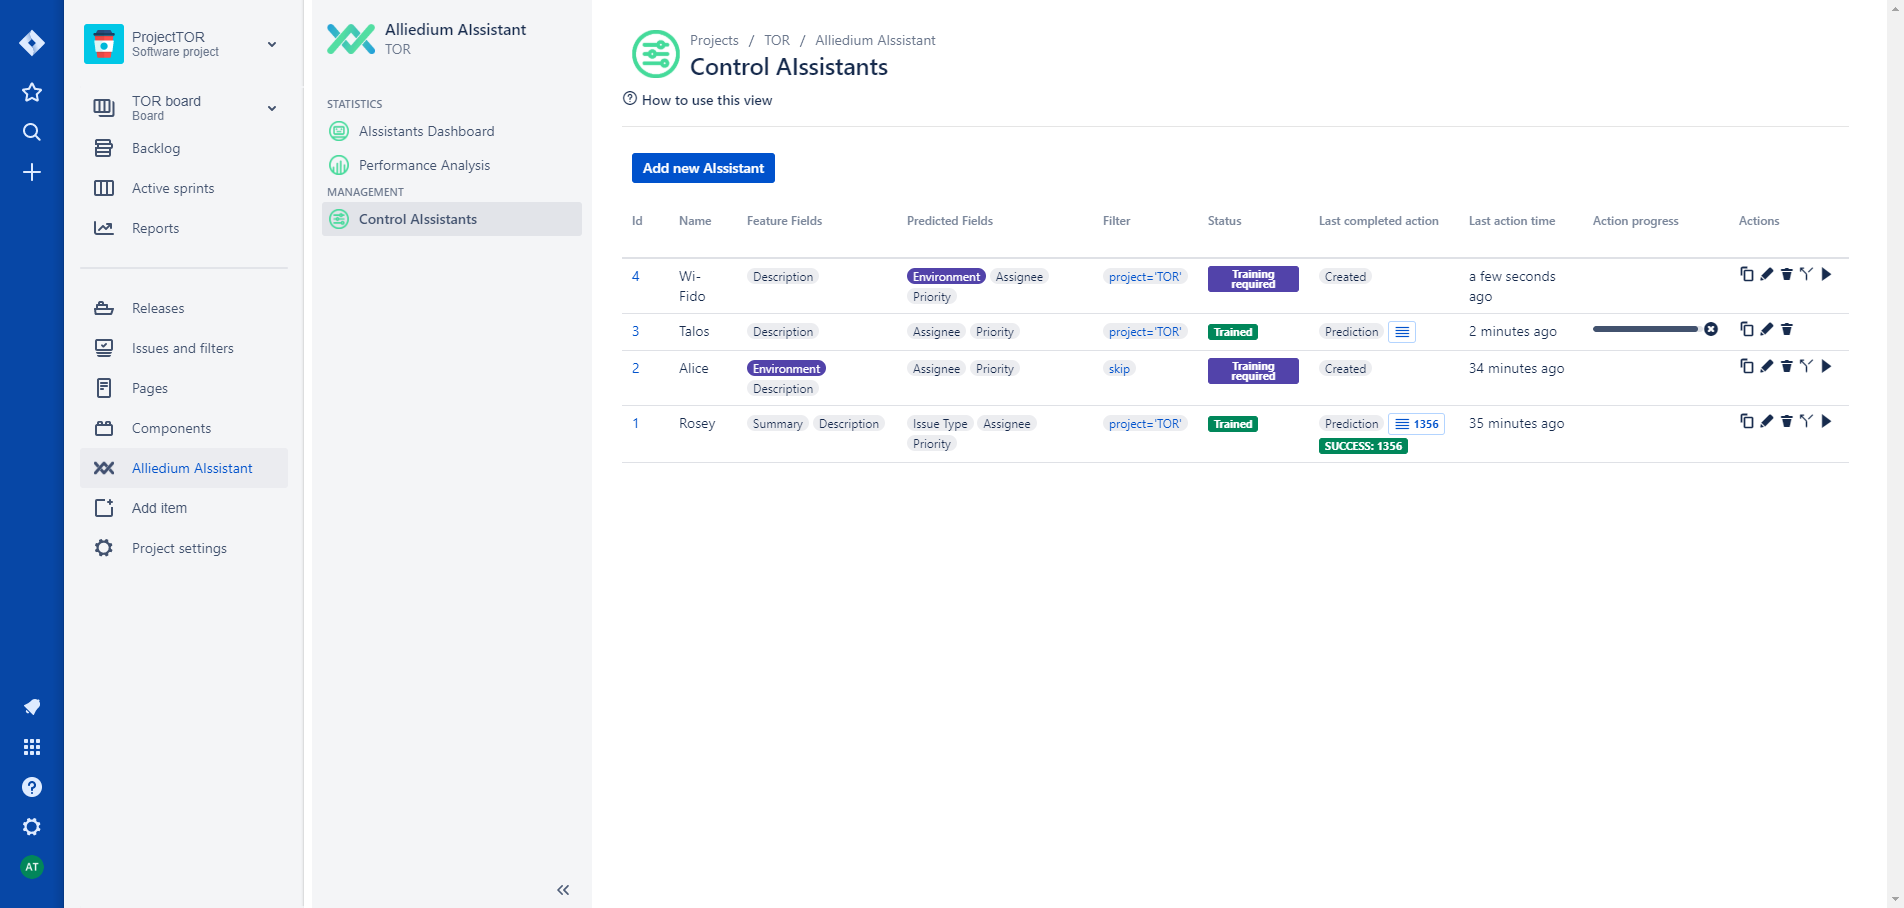Edit the Talos assistant with pencil icon

coord(1766,329)
